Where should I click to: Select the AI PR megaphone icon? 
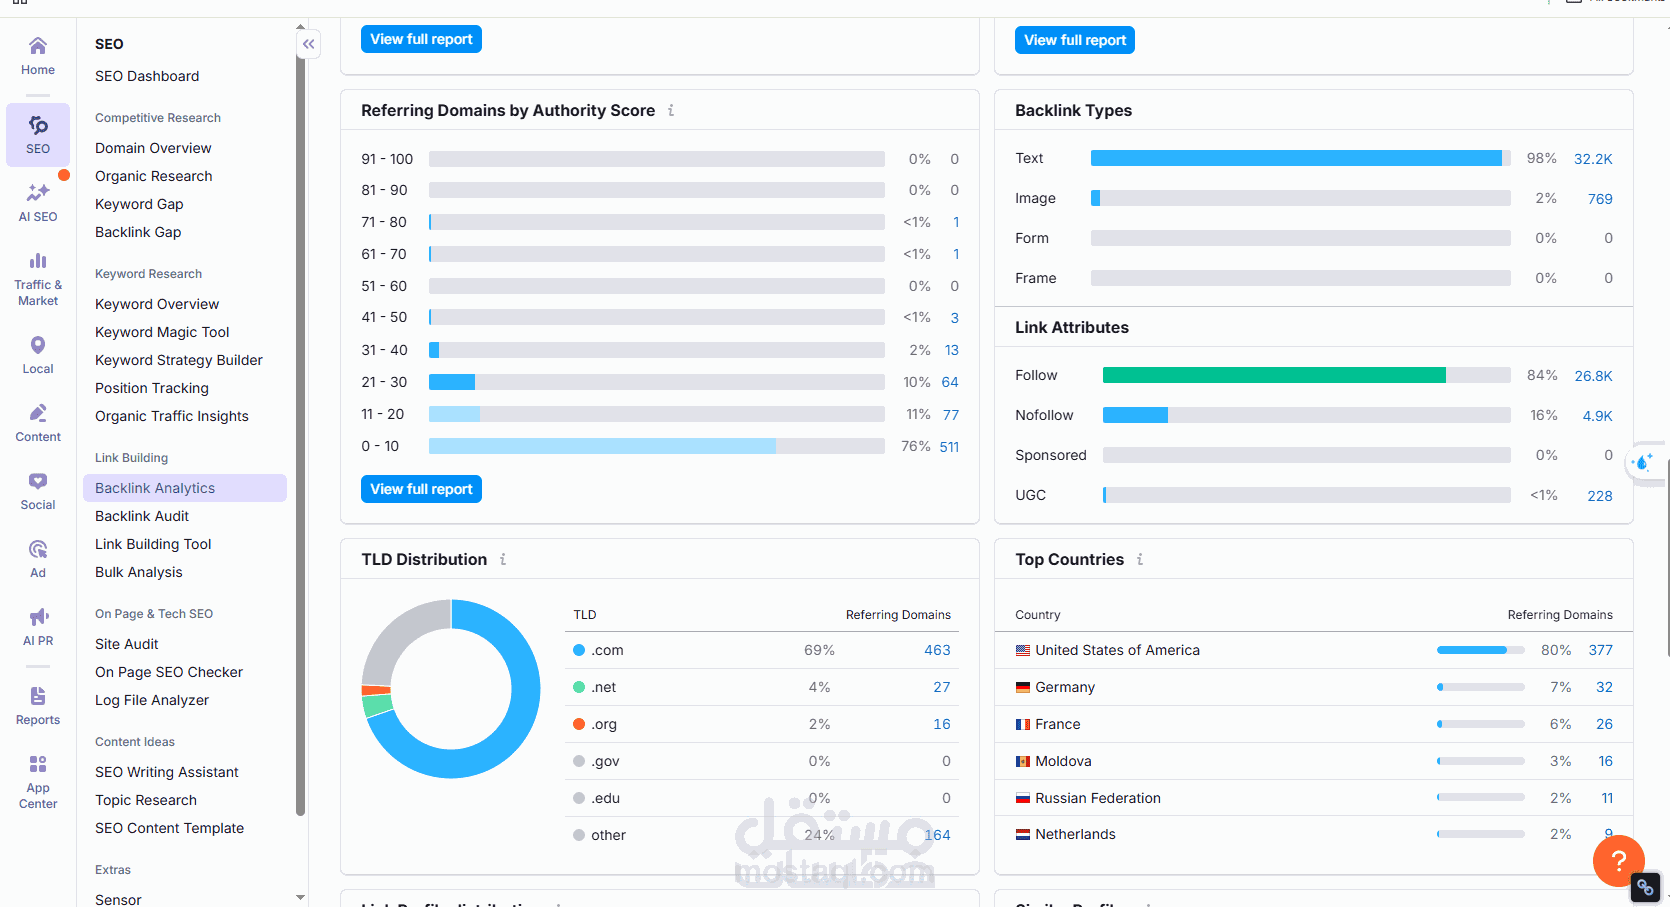tap(38, 617)
